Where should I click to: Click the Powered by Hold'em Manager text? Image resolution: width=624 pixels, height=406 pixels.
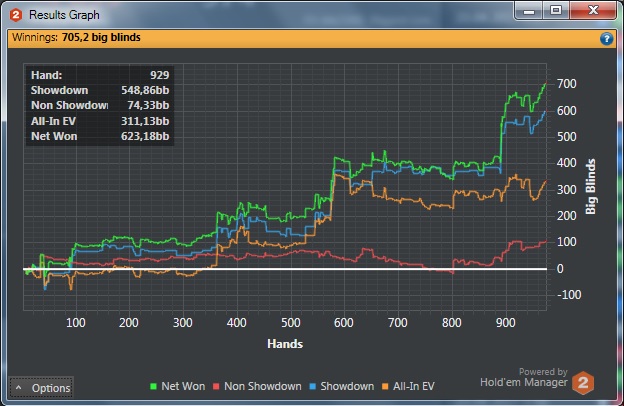coord(524,377)
